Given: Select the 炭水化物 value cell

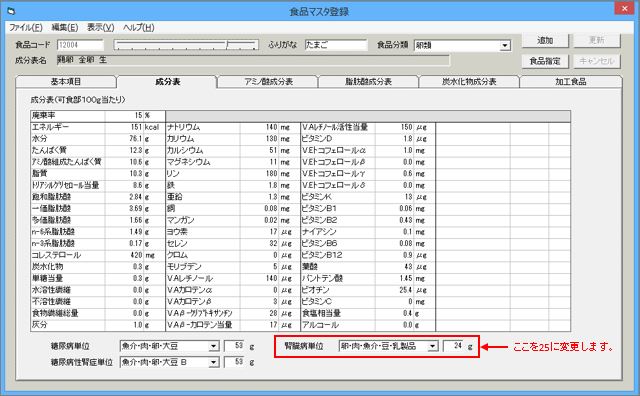Looking at the screenshot, I should point(124,267).
